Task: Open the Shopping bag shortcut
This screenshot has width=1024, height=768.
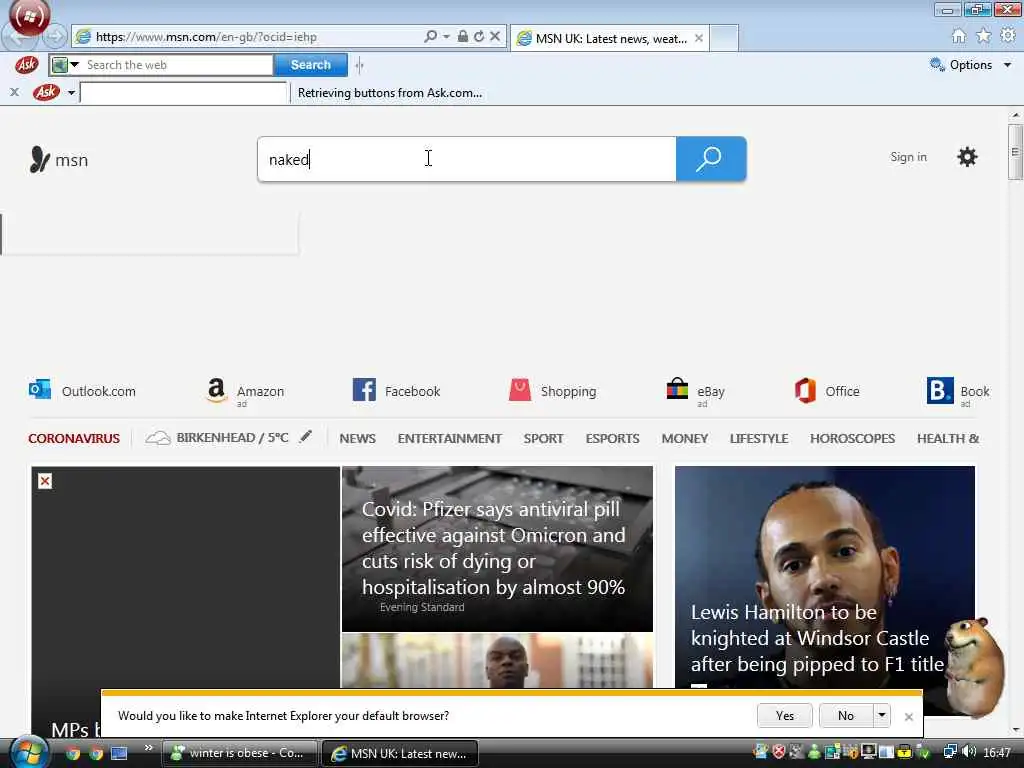Action: click(x=552, y=391)
